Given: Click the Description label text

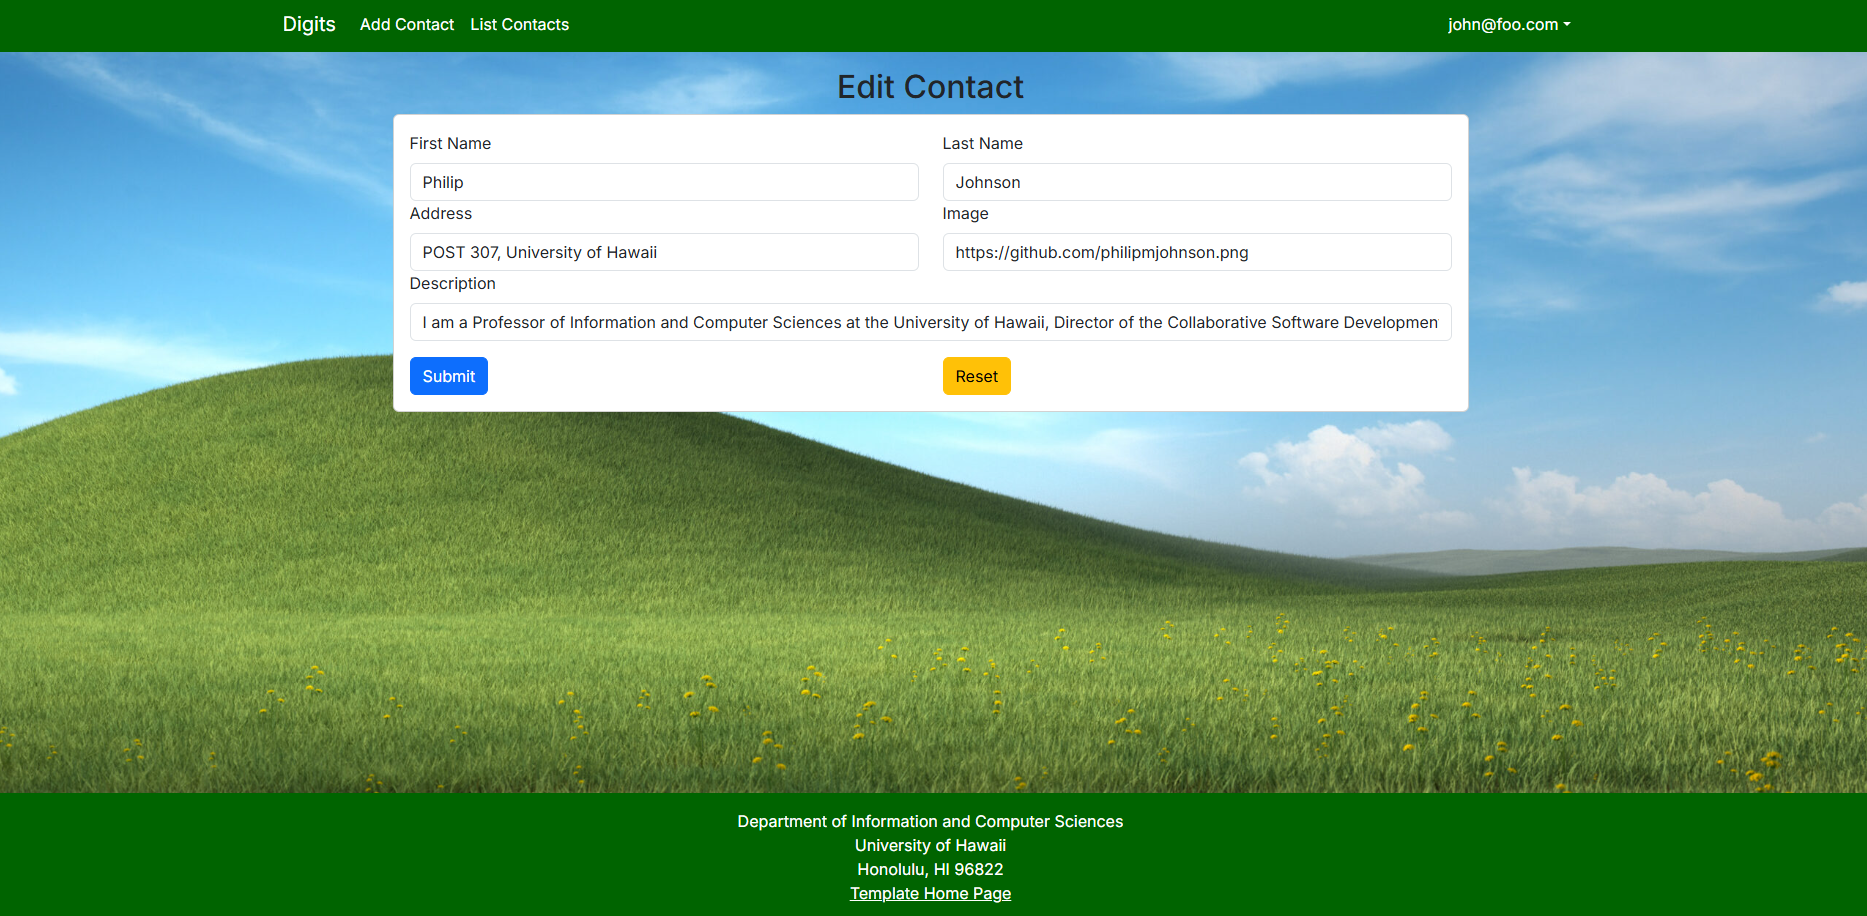Looking at the screenshot, I should (x=452, y=283).
